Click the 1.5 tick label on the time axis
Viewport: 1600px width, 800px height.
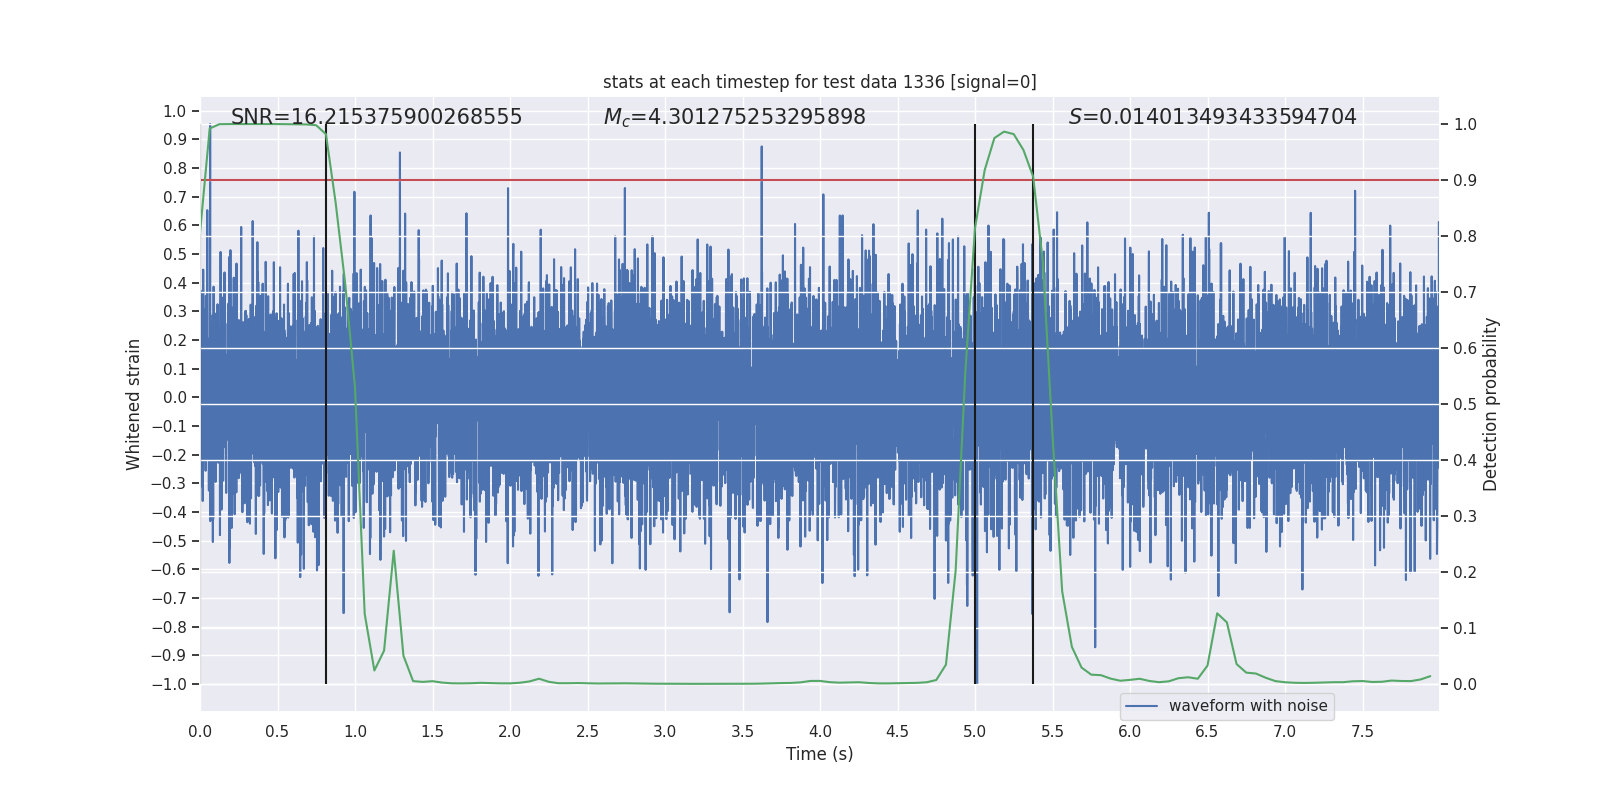coord(432,731)
